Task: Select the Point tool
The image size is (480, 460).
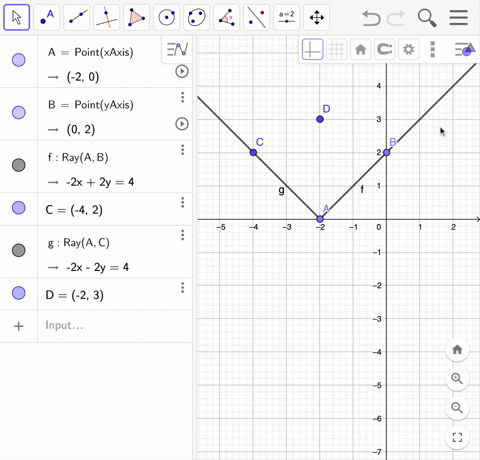Action: pyautogui.click(x=47, y=17)
